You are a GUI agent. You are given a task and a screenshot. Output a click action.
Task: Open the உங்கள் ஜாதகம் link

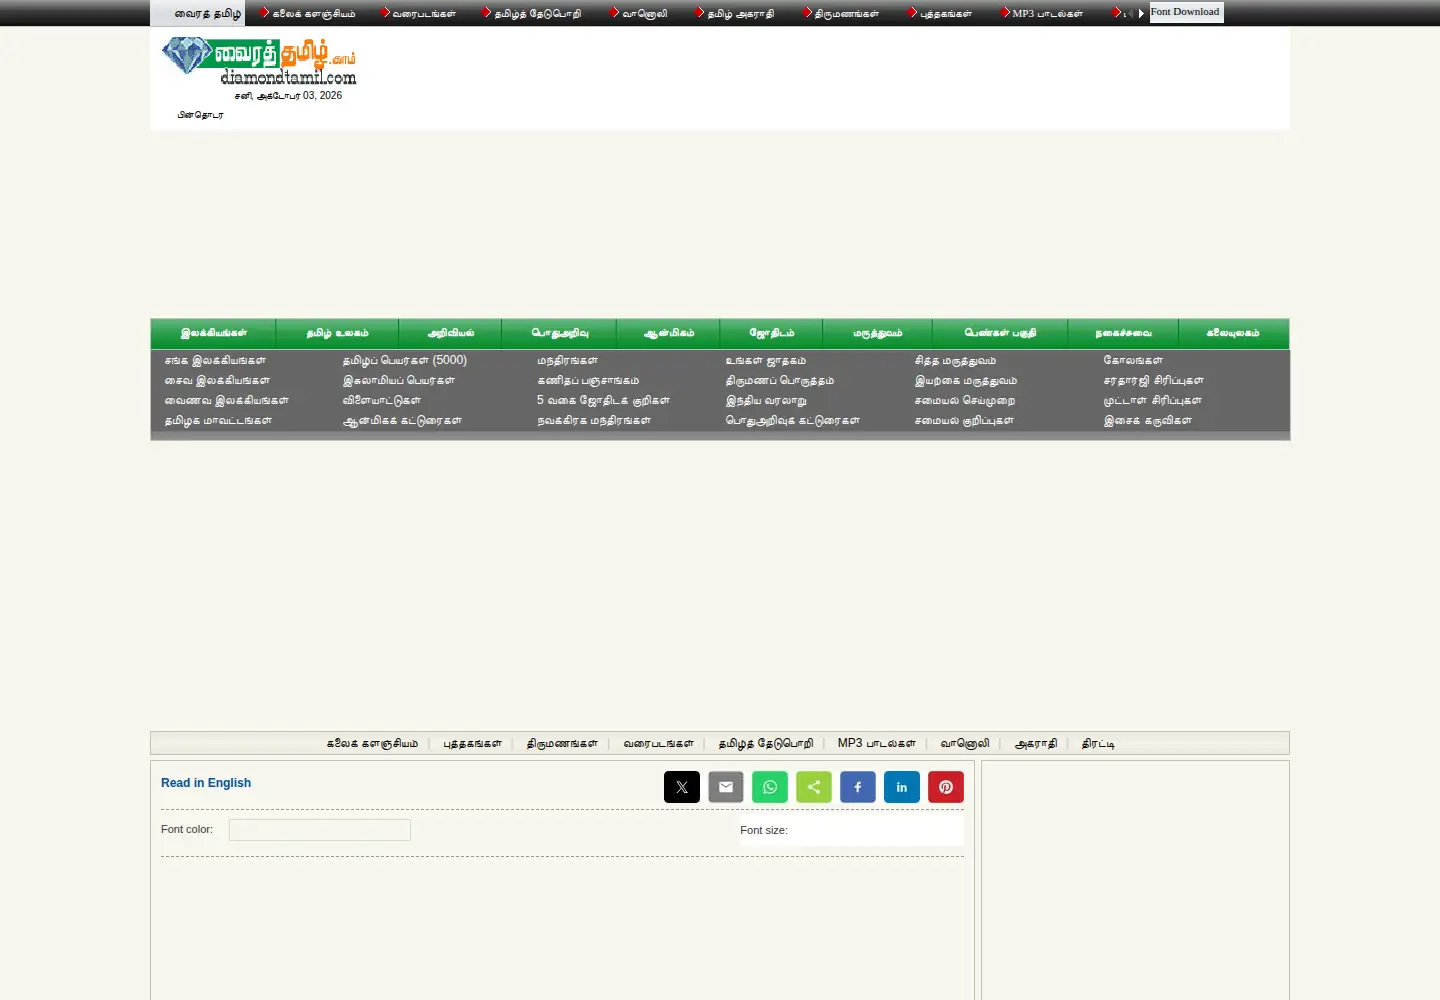coord(766,360)
